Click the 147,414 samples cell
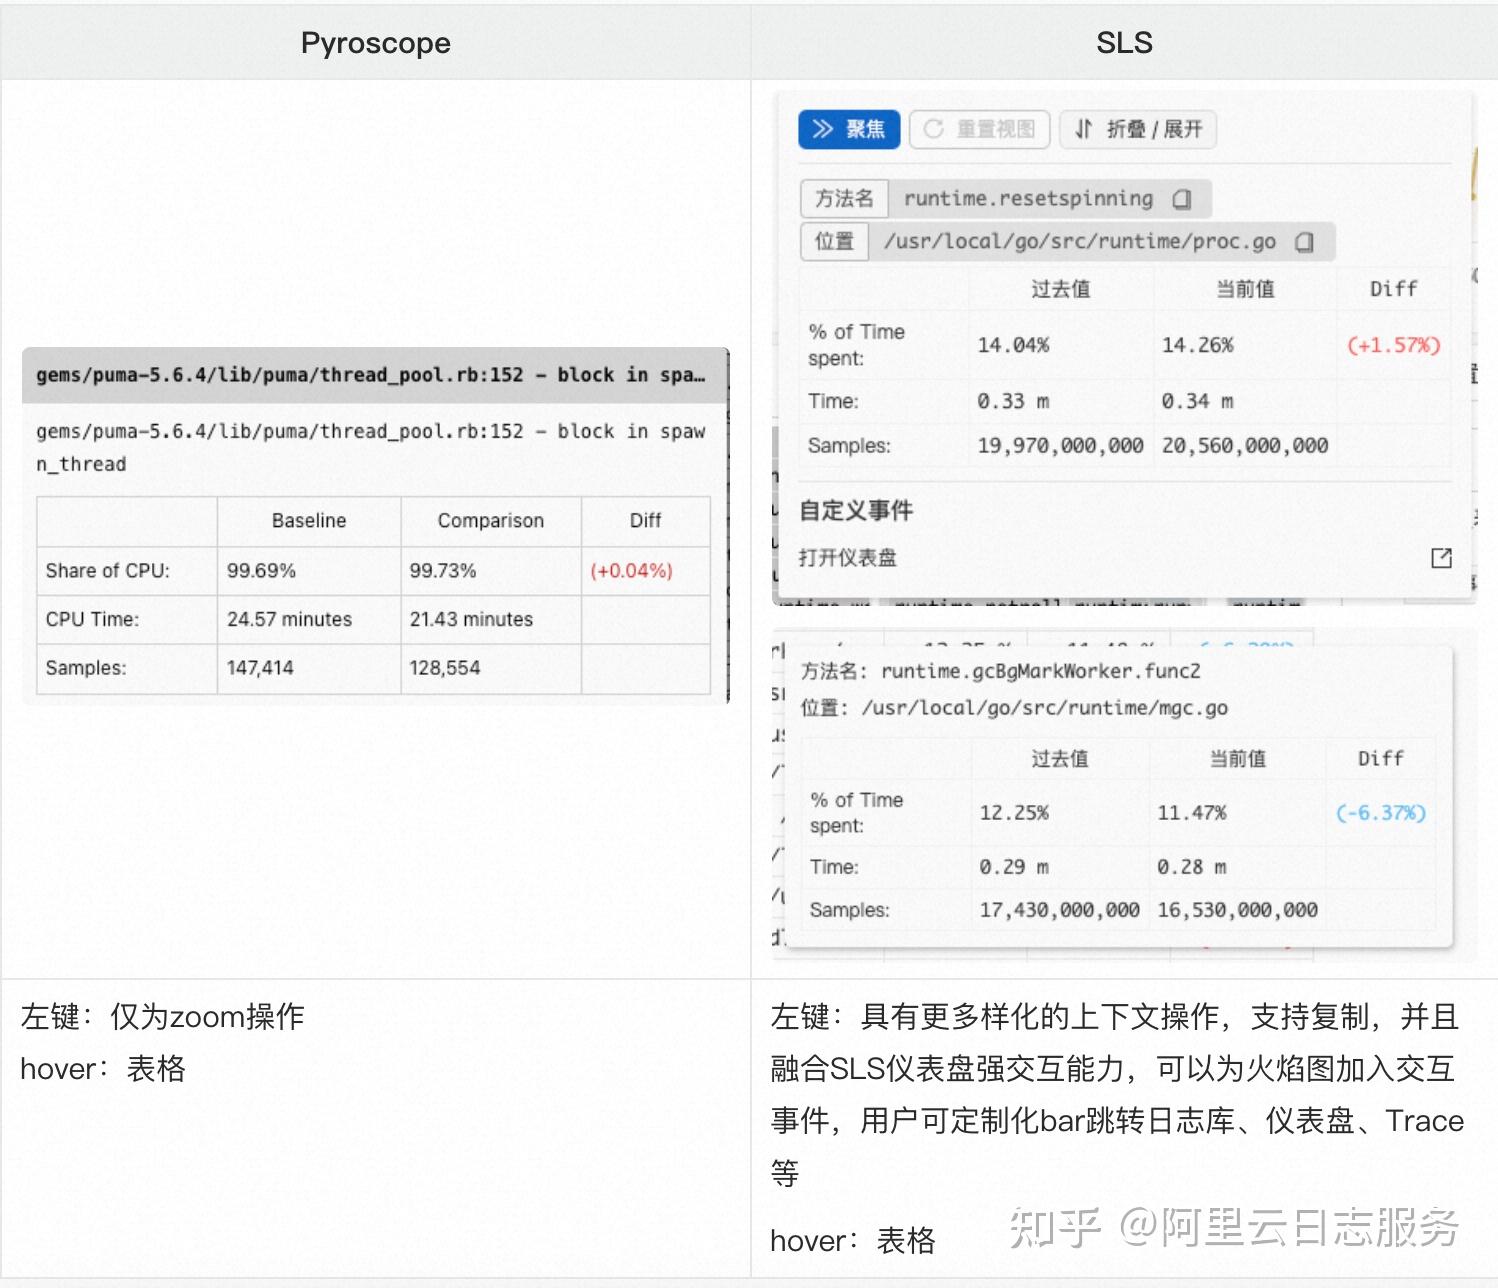The image size is (1498, 1288). (260, 668)
